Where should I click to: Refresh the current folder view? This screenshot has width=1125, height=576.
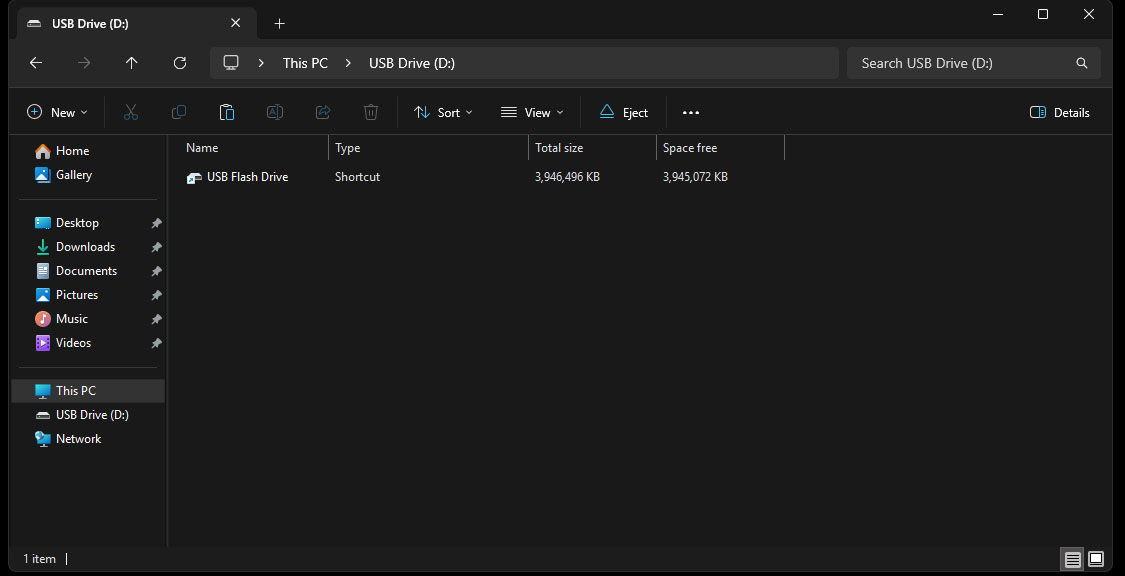click(180, 63)
